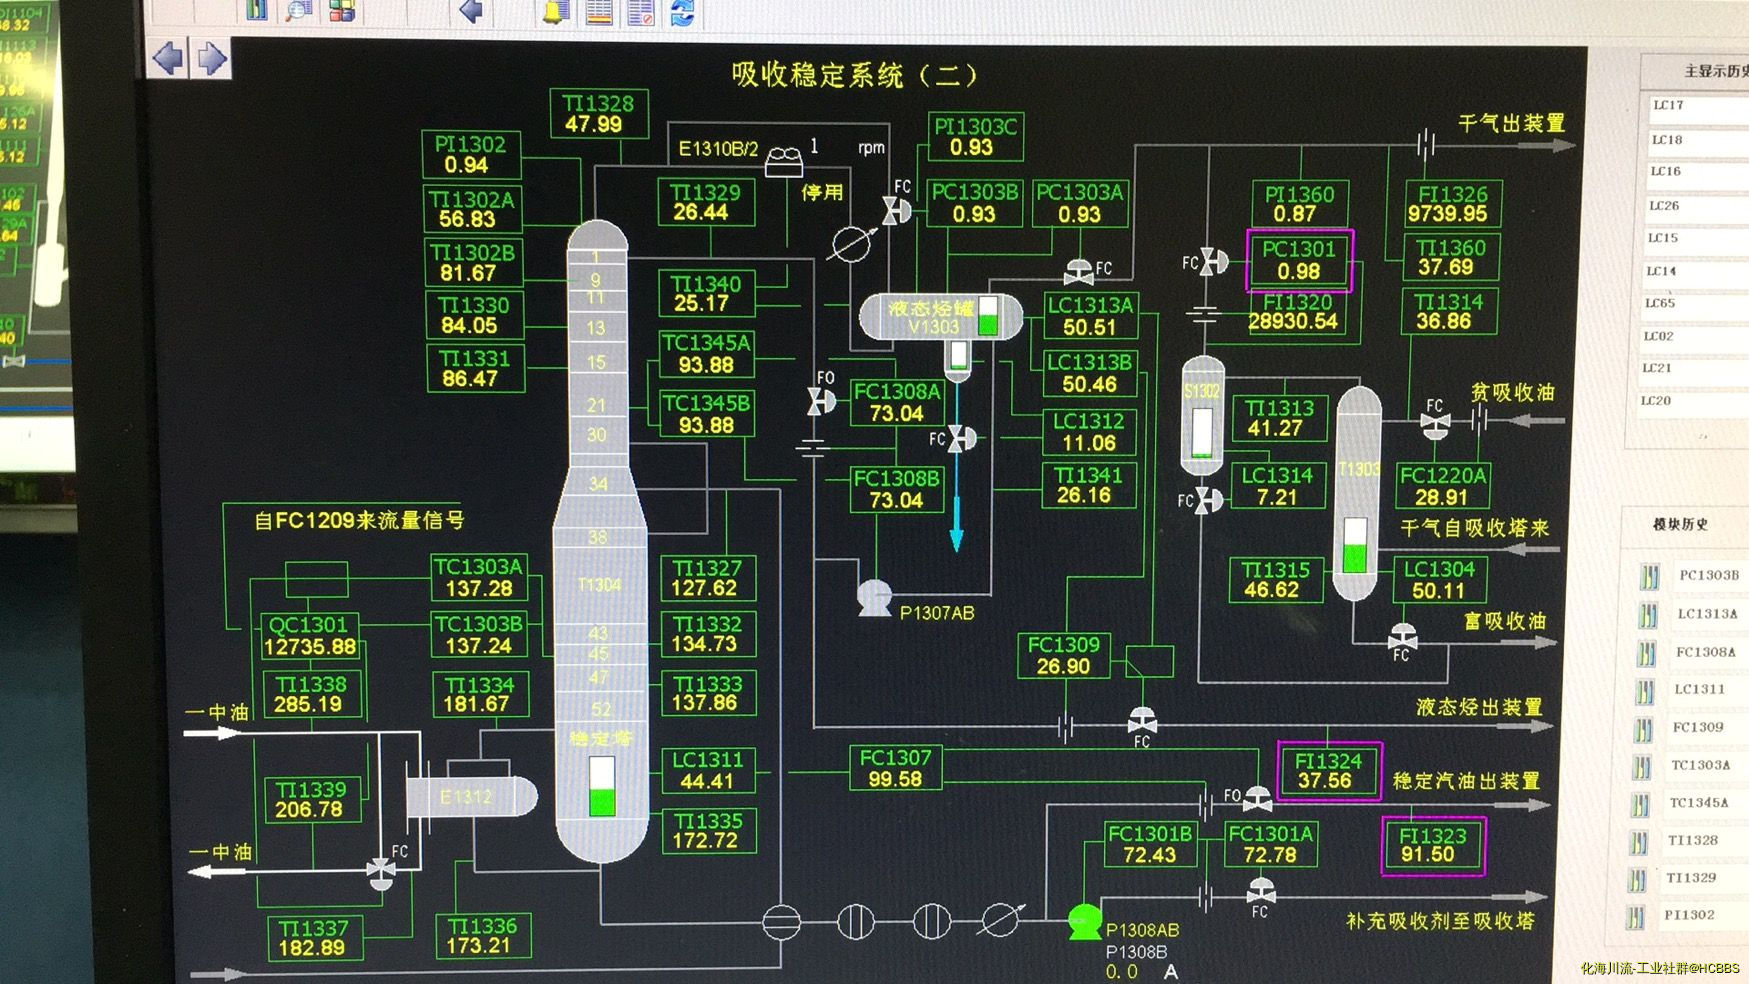
Task: Open the PI1302 pressure indicator box
Action: click(x=470, y=154)
